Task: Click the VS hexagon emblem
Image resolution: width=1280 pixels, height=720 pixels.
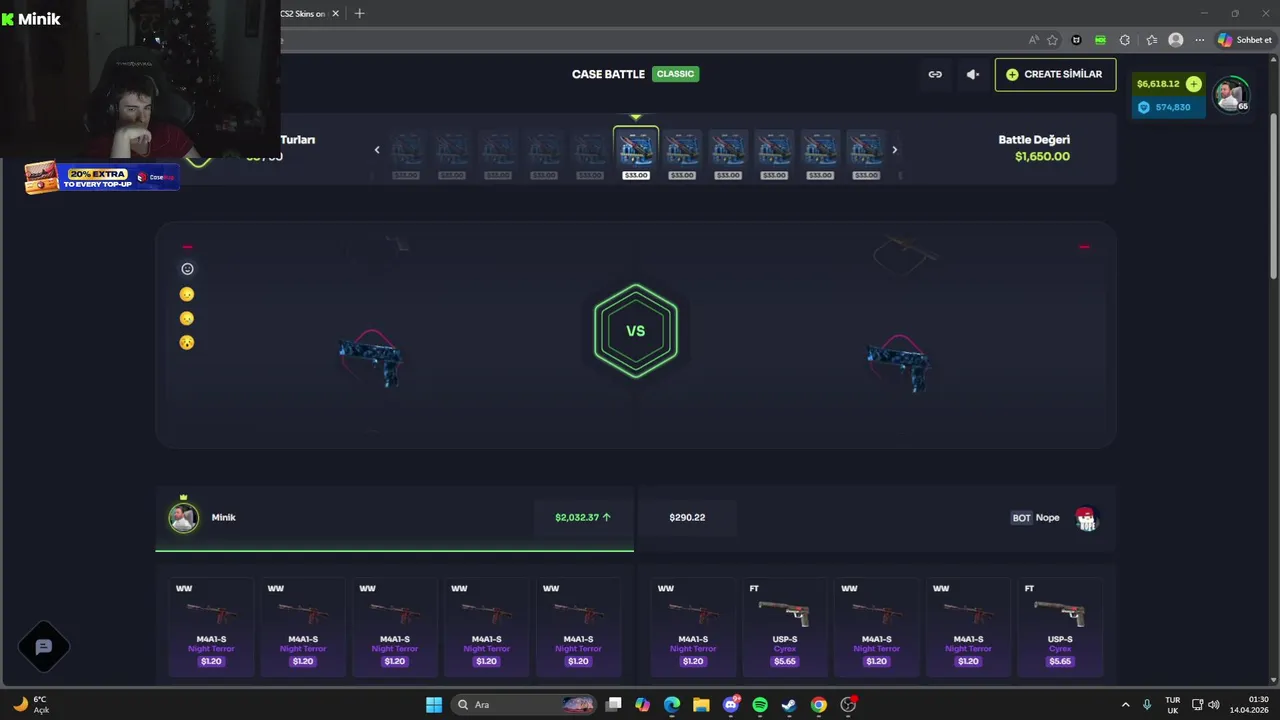Action: coord(635,331)
